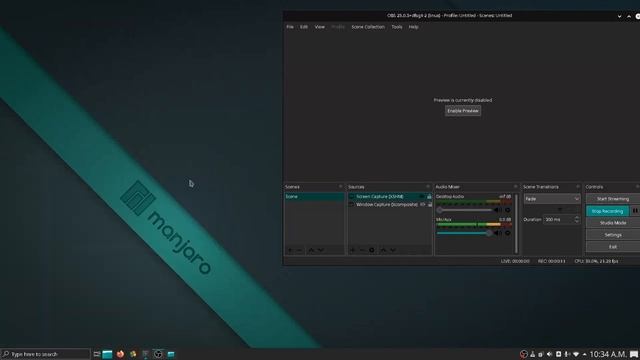Mute the Mic/Aux channel
This screenshot has height=360, width=640.
[498, 233]
